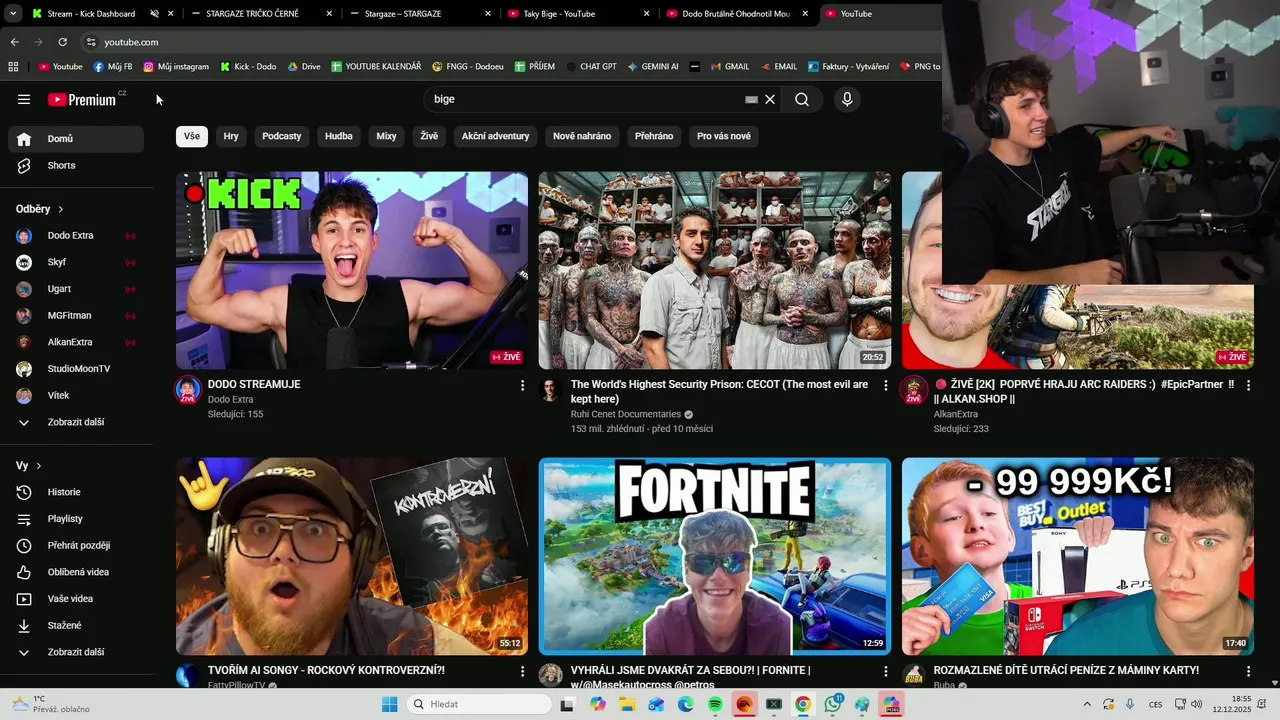Open the Dodo Extra channel avatar under the stream

click(188, 390)
